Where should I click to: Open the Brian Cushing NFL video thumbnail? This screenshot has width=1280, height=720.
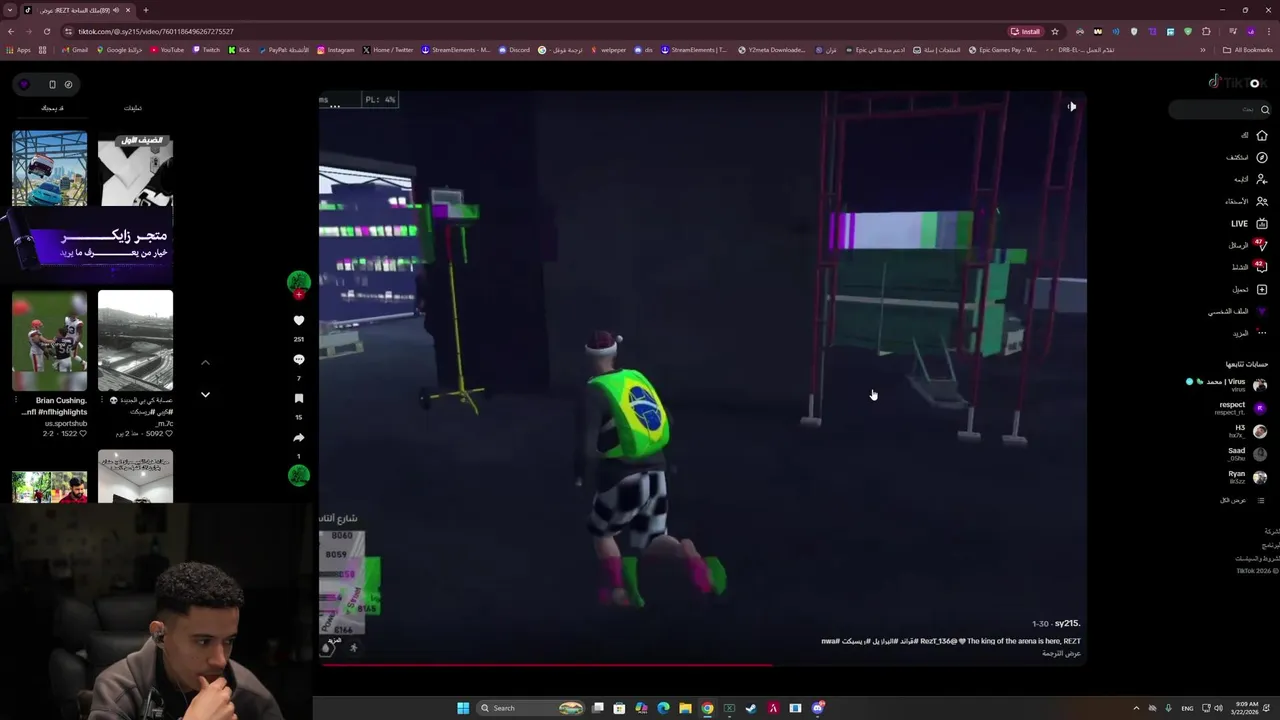(49, 341)
